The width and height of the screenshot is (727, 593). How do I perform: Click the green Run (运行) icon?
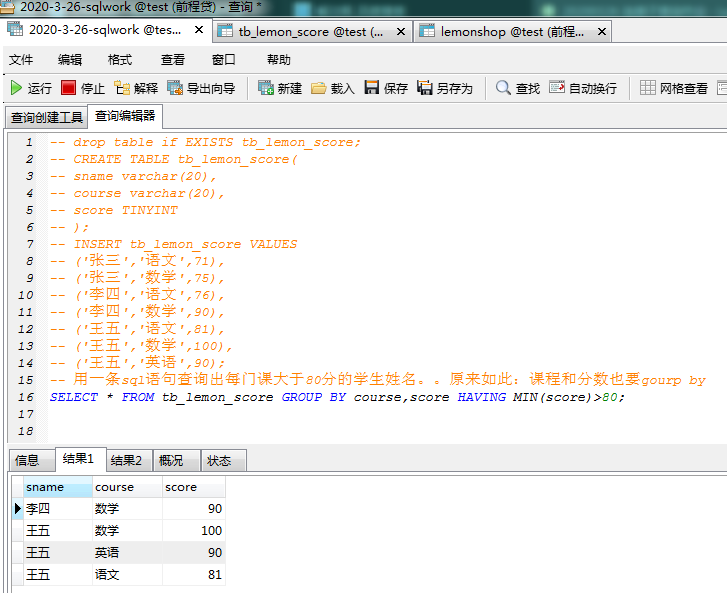coord(17,88)
